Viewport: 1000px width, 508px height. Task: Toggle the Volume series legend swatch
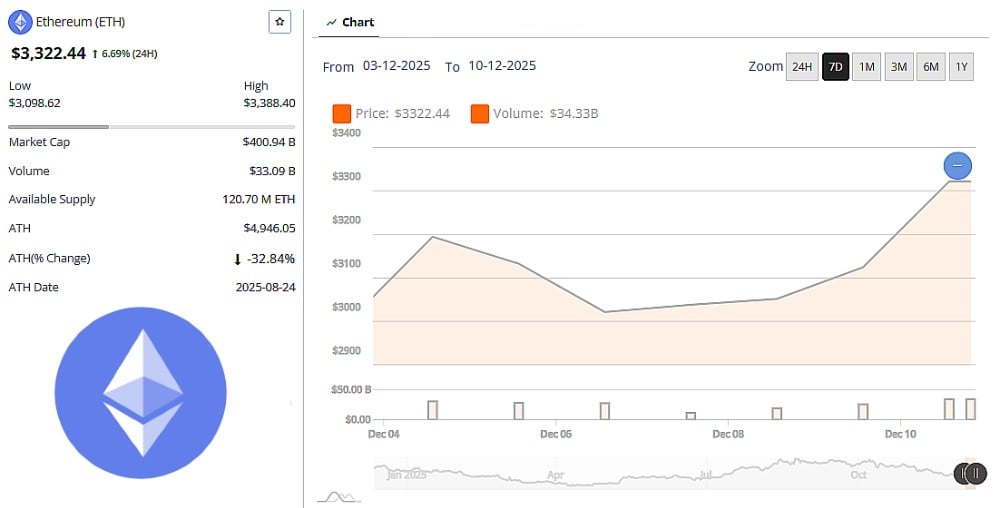pos(480,114)
